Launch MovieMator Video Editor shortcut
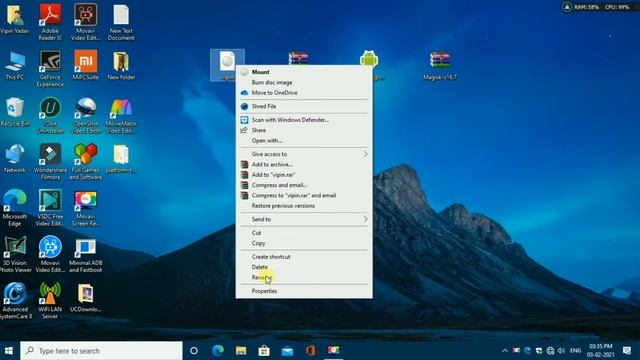640x360 pixels. coord(121,115)
